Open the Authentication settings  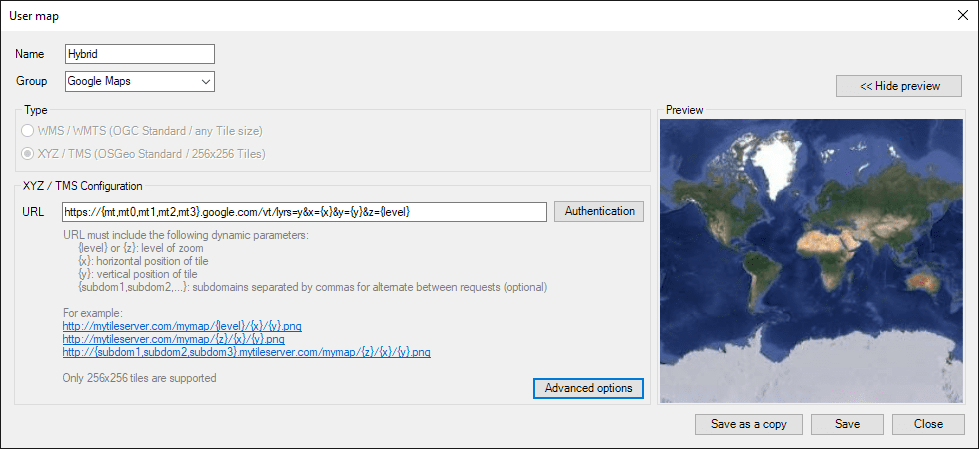pyautogui.click(x=599, y=211)
